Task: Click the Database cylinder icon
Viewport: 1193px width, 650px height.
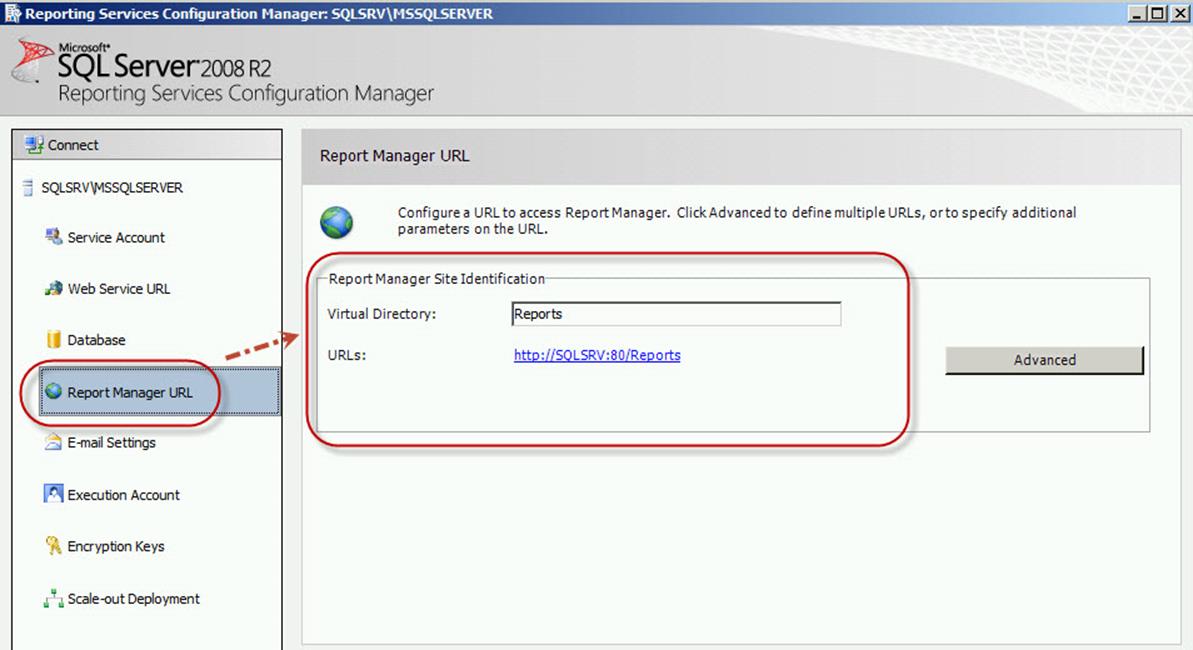Action: pos(53,339)
